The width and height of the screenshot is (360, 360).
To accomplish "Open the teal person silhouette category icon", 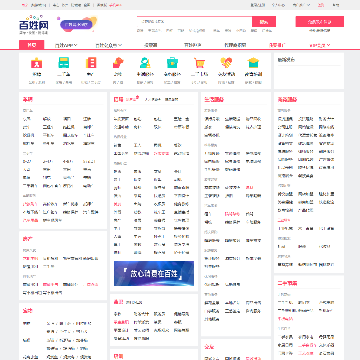I will (x=145, y=62).
